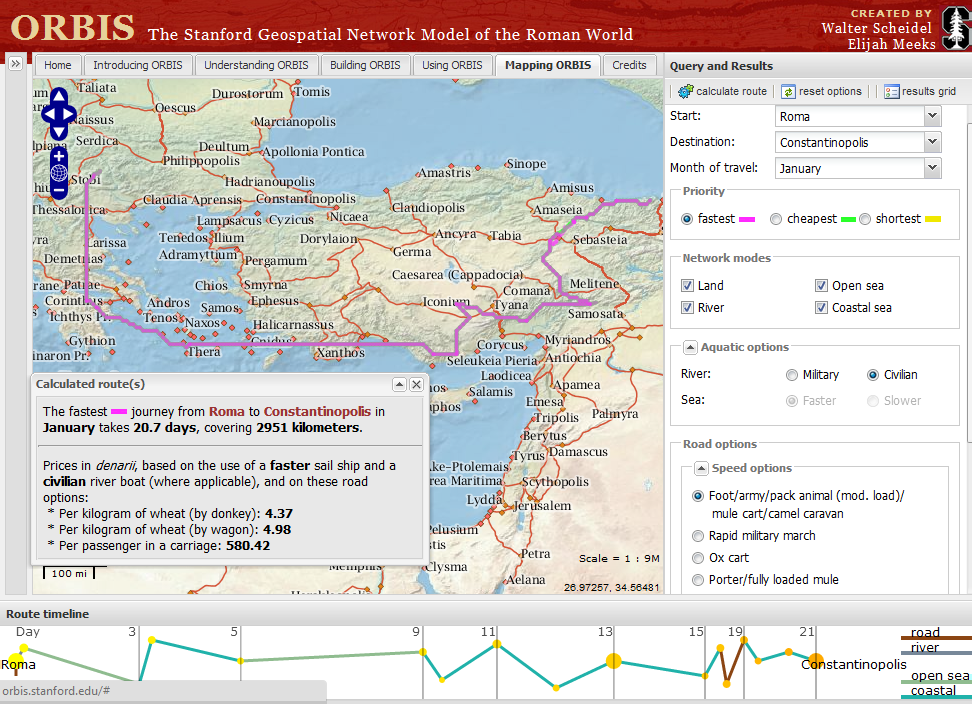Click the calculate route gear icon
The height and width of the screenshot is (704, 972).
(x=686, y=91)
